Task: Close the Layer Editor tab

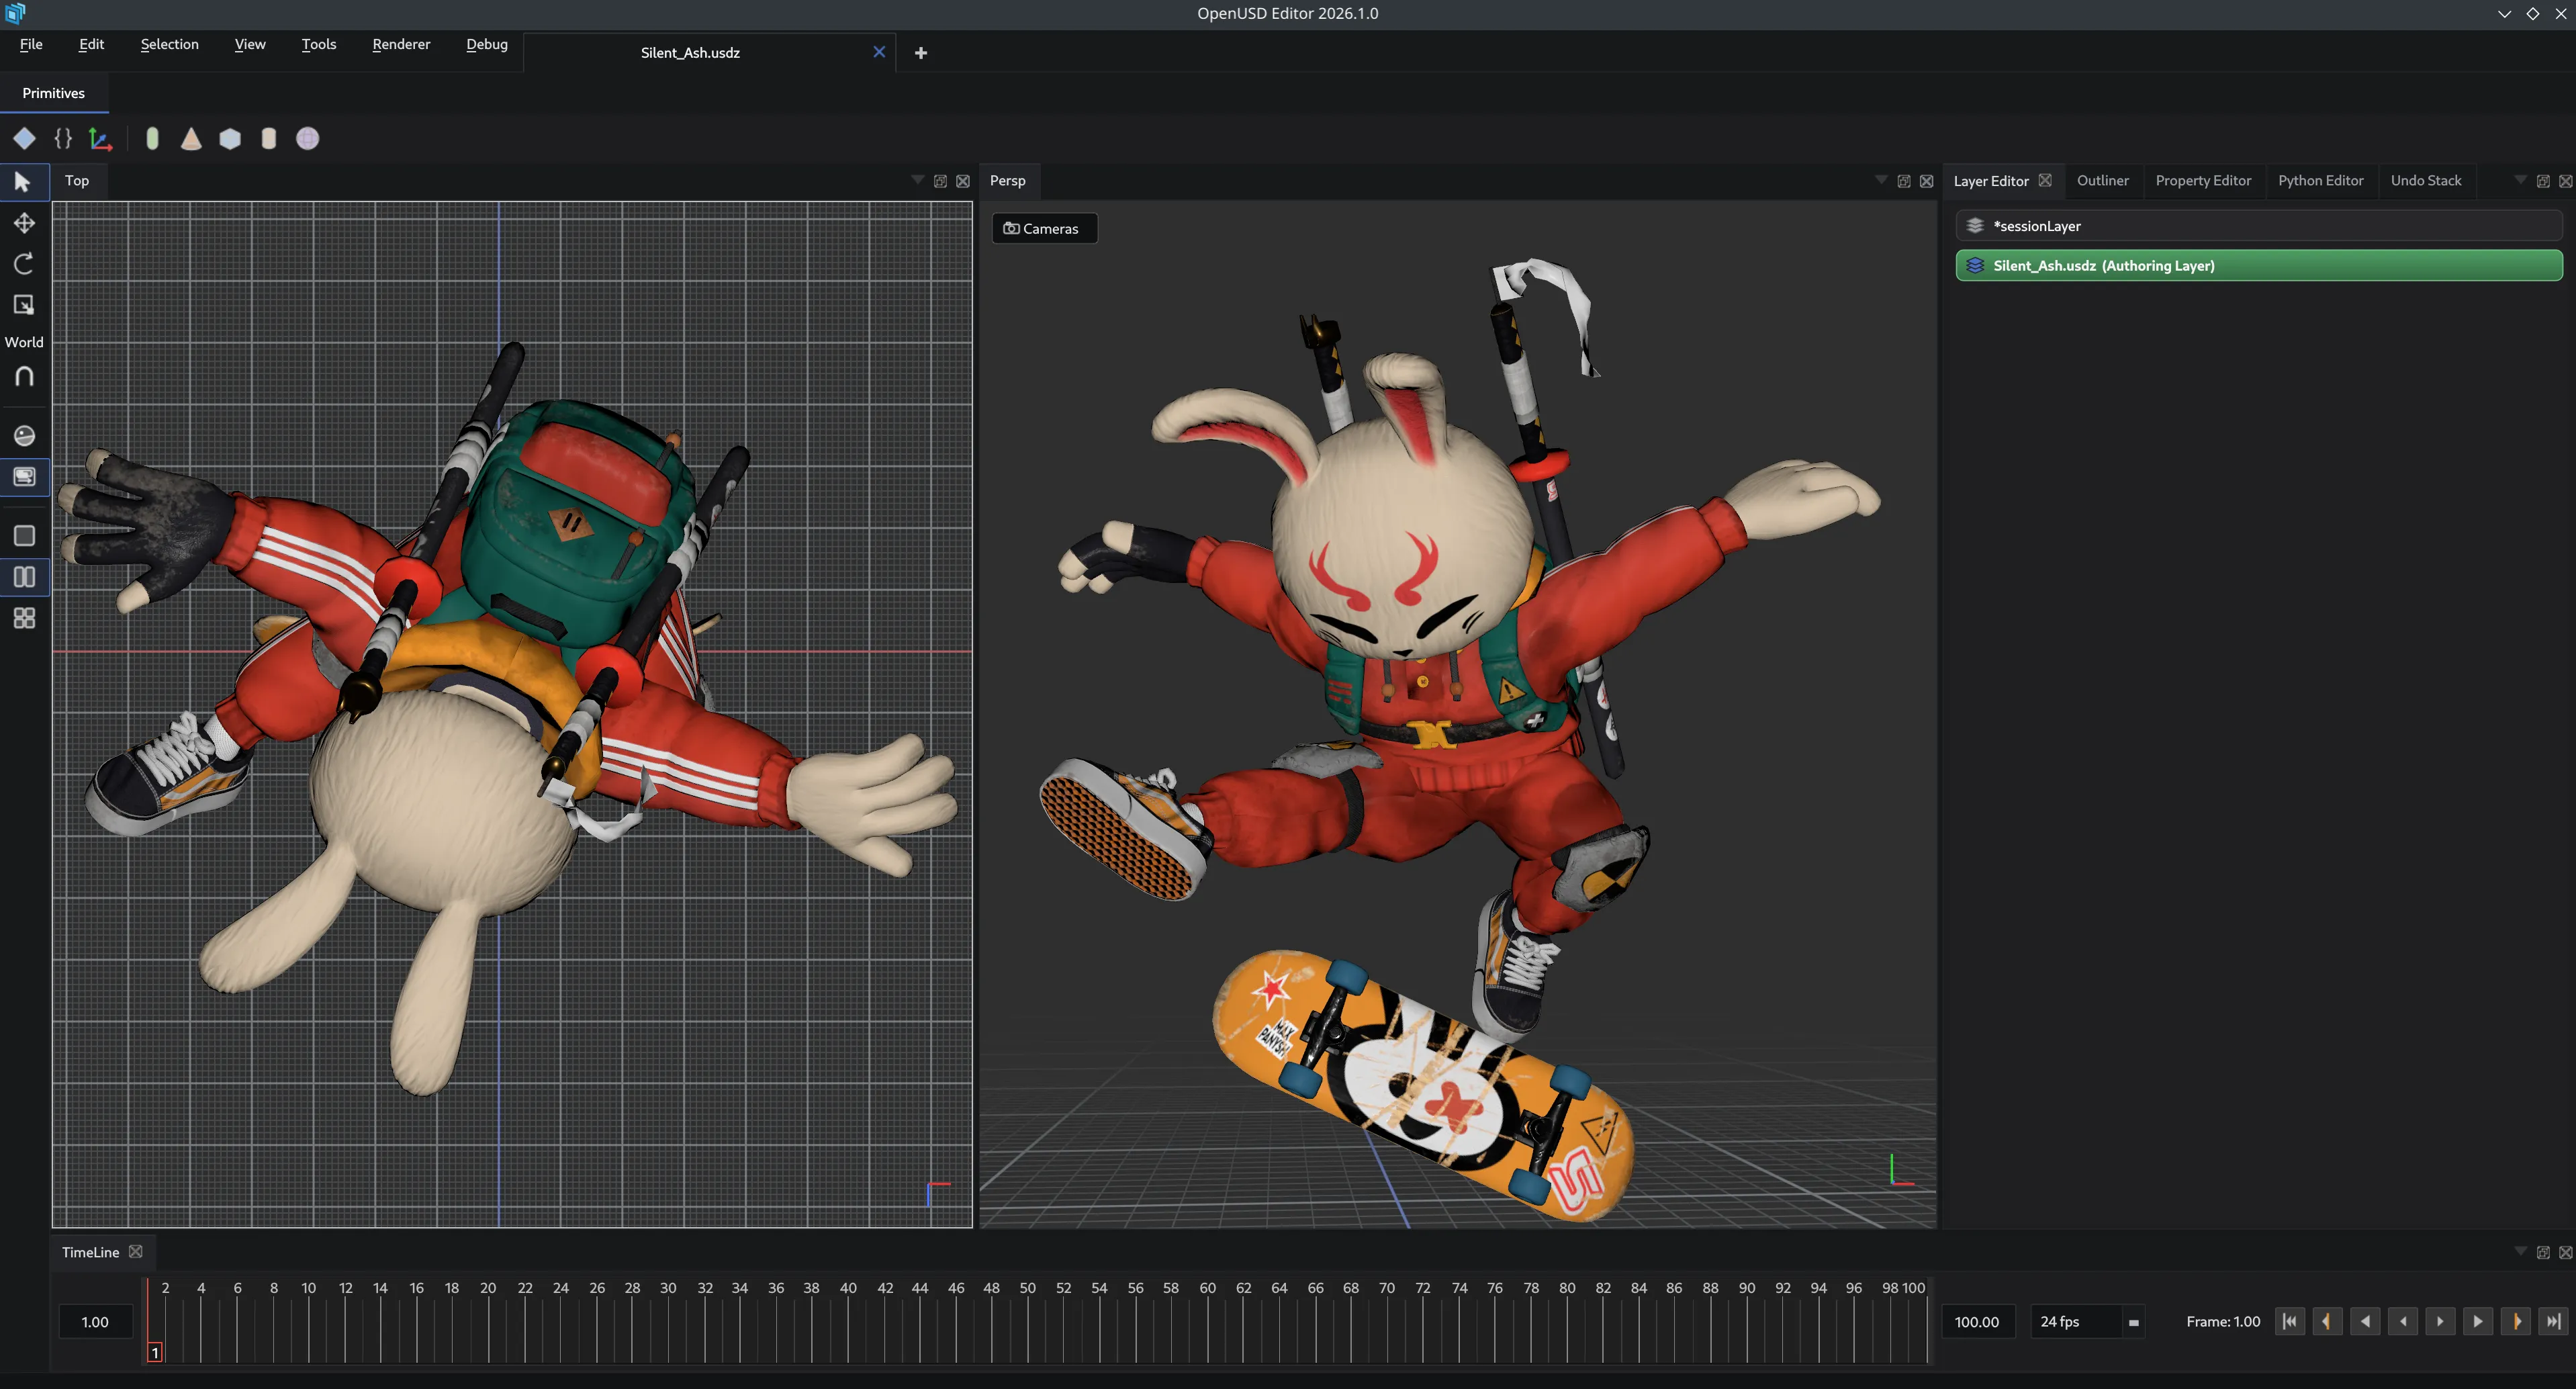Action: click(x=2045, y=180)
